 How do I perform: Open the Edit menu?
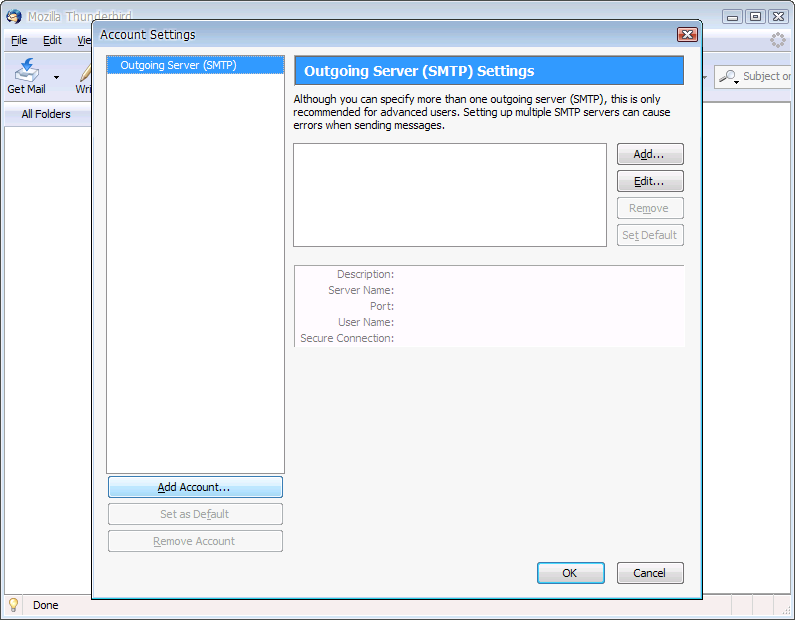click(x=52, y=41)
